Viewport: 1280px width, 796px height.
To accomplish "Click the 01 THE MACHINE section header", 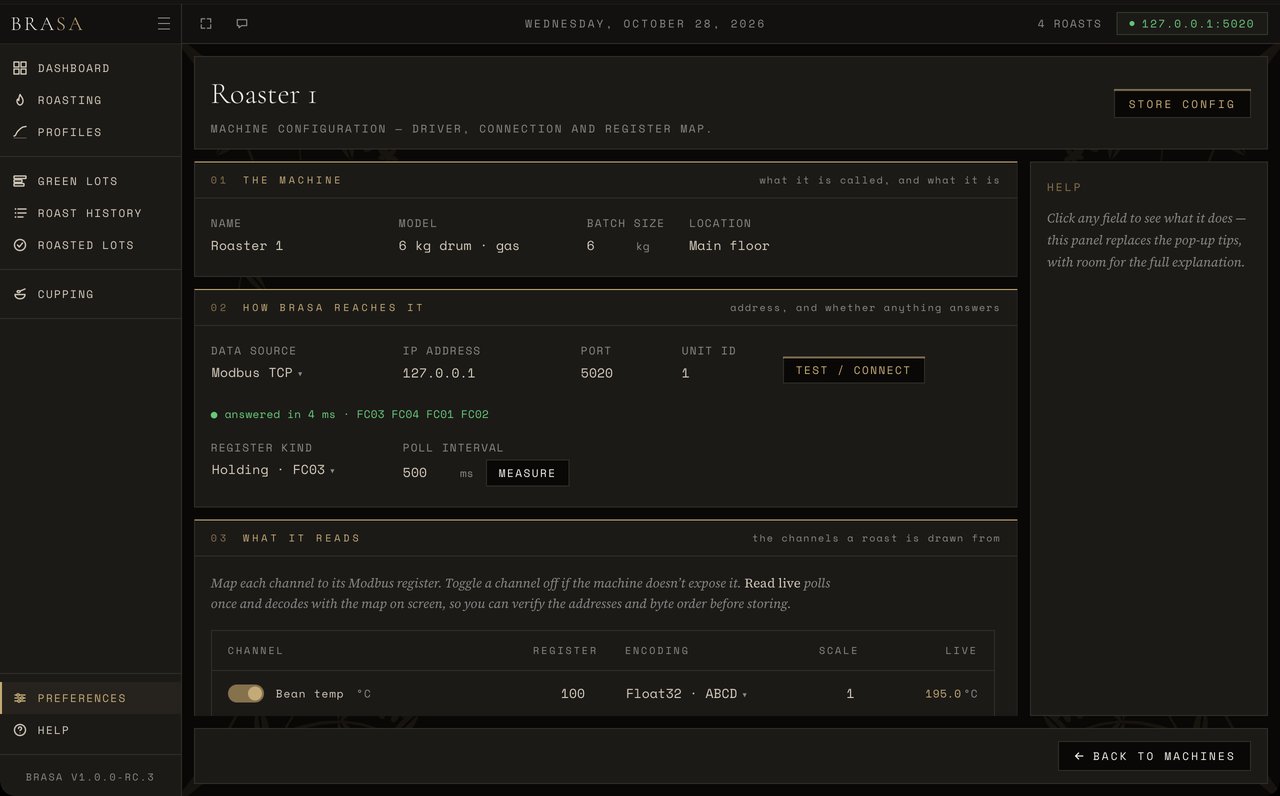I will 276,180.
